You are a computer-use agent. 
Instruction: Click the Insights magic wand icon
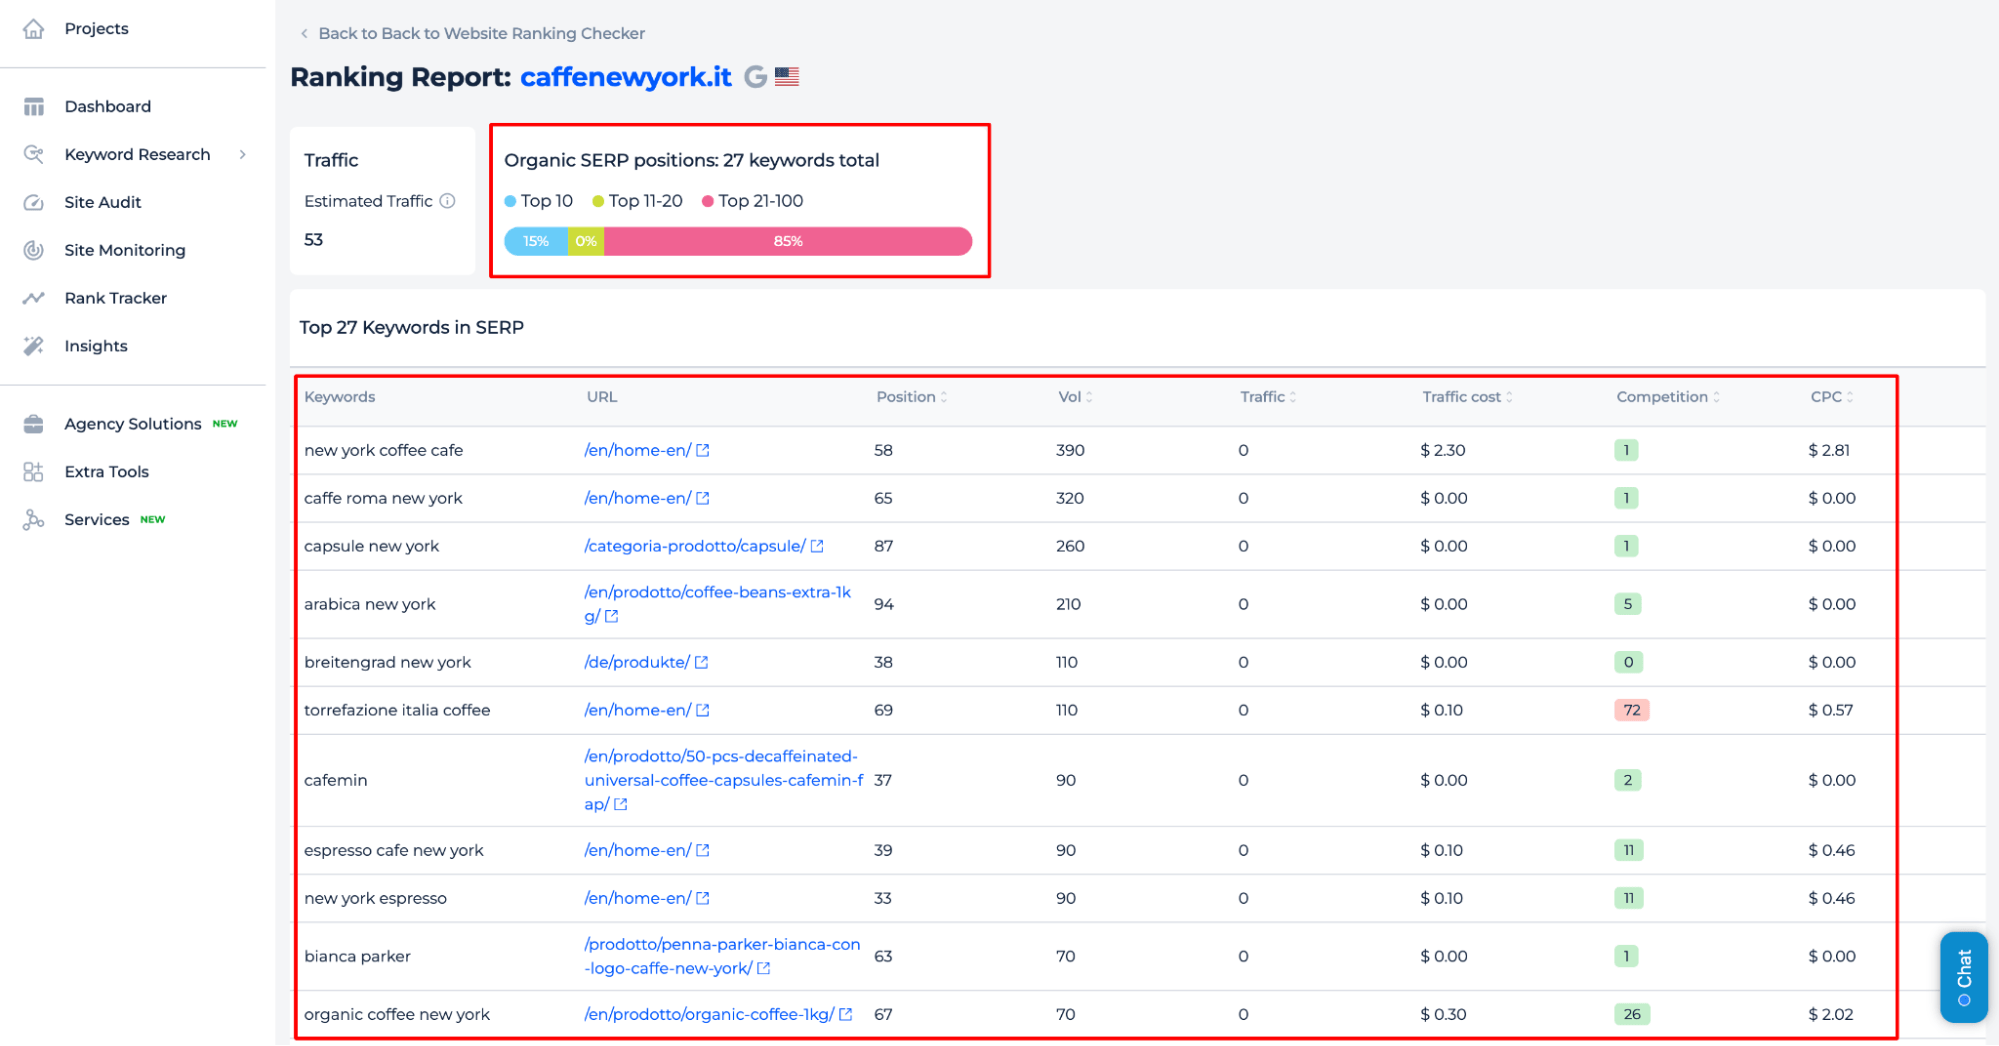point(34,346)
